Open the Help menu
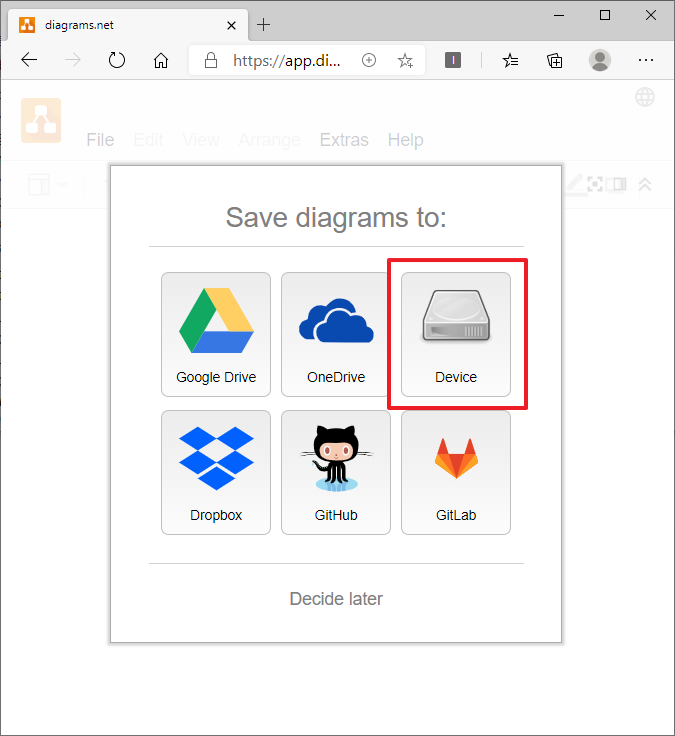The height and width of the screenshot is (736, 675). 406,140
